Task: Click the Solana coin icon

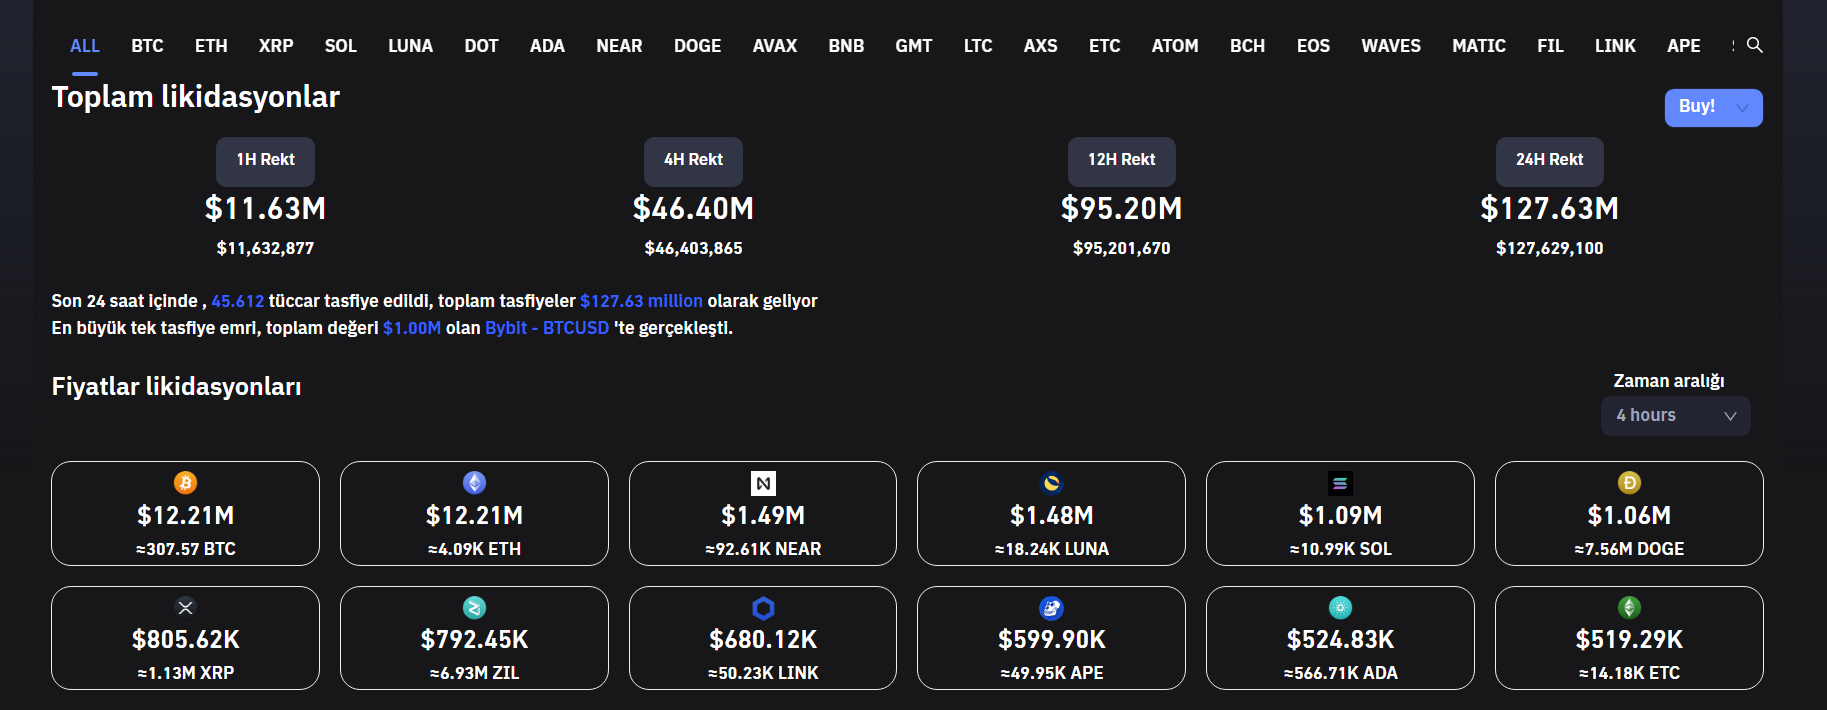Action: click(1340, 483)
